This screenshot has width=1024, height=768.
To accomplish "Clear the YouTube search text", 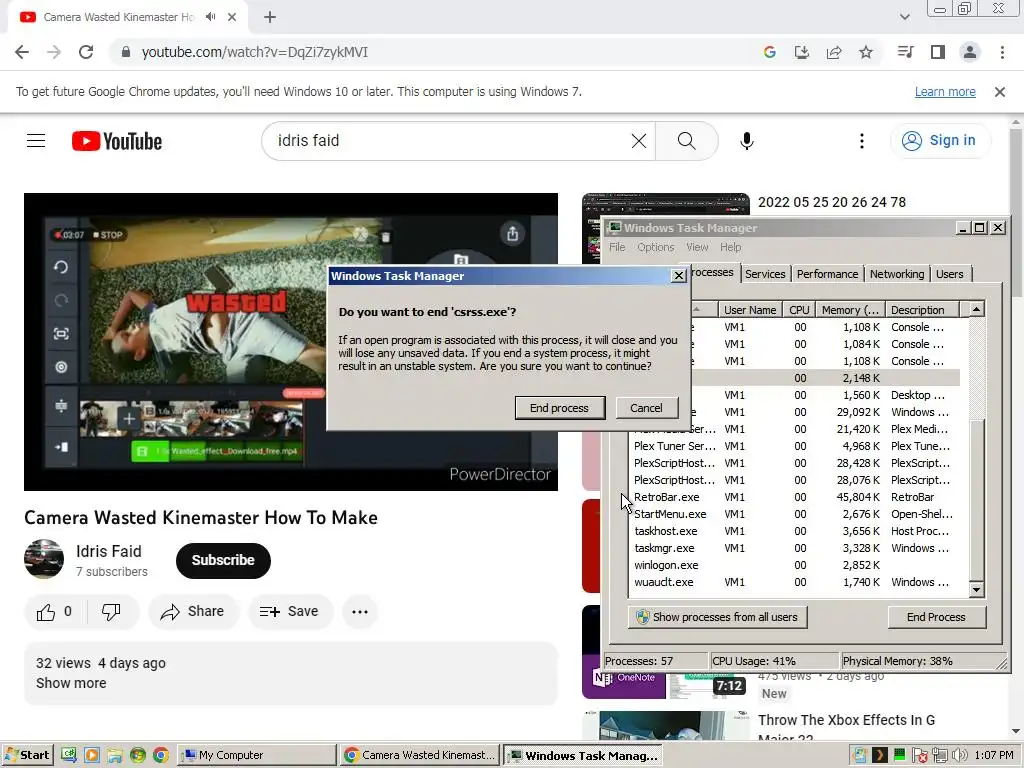I will point(639,140).
